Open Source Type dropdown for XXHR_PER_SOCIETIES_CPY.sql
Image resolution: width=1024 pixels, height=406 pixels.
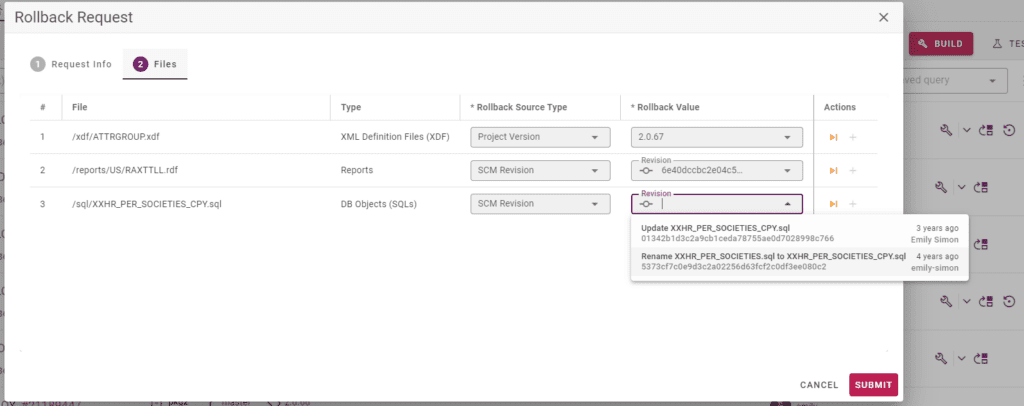(540, 204)
